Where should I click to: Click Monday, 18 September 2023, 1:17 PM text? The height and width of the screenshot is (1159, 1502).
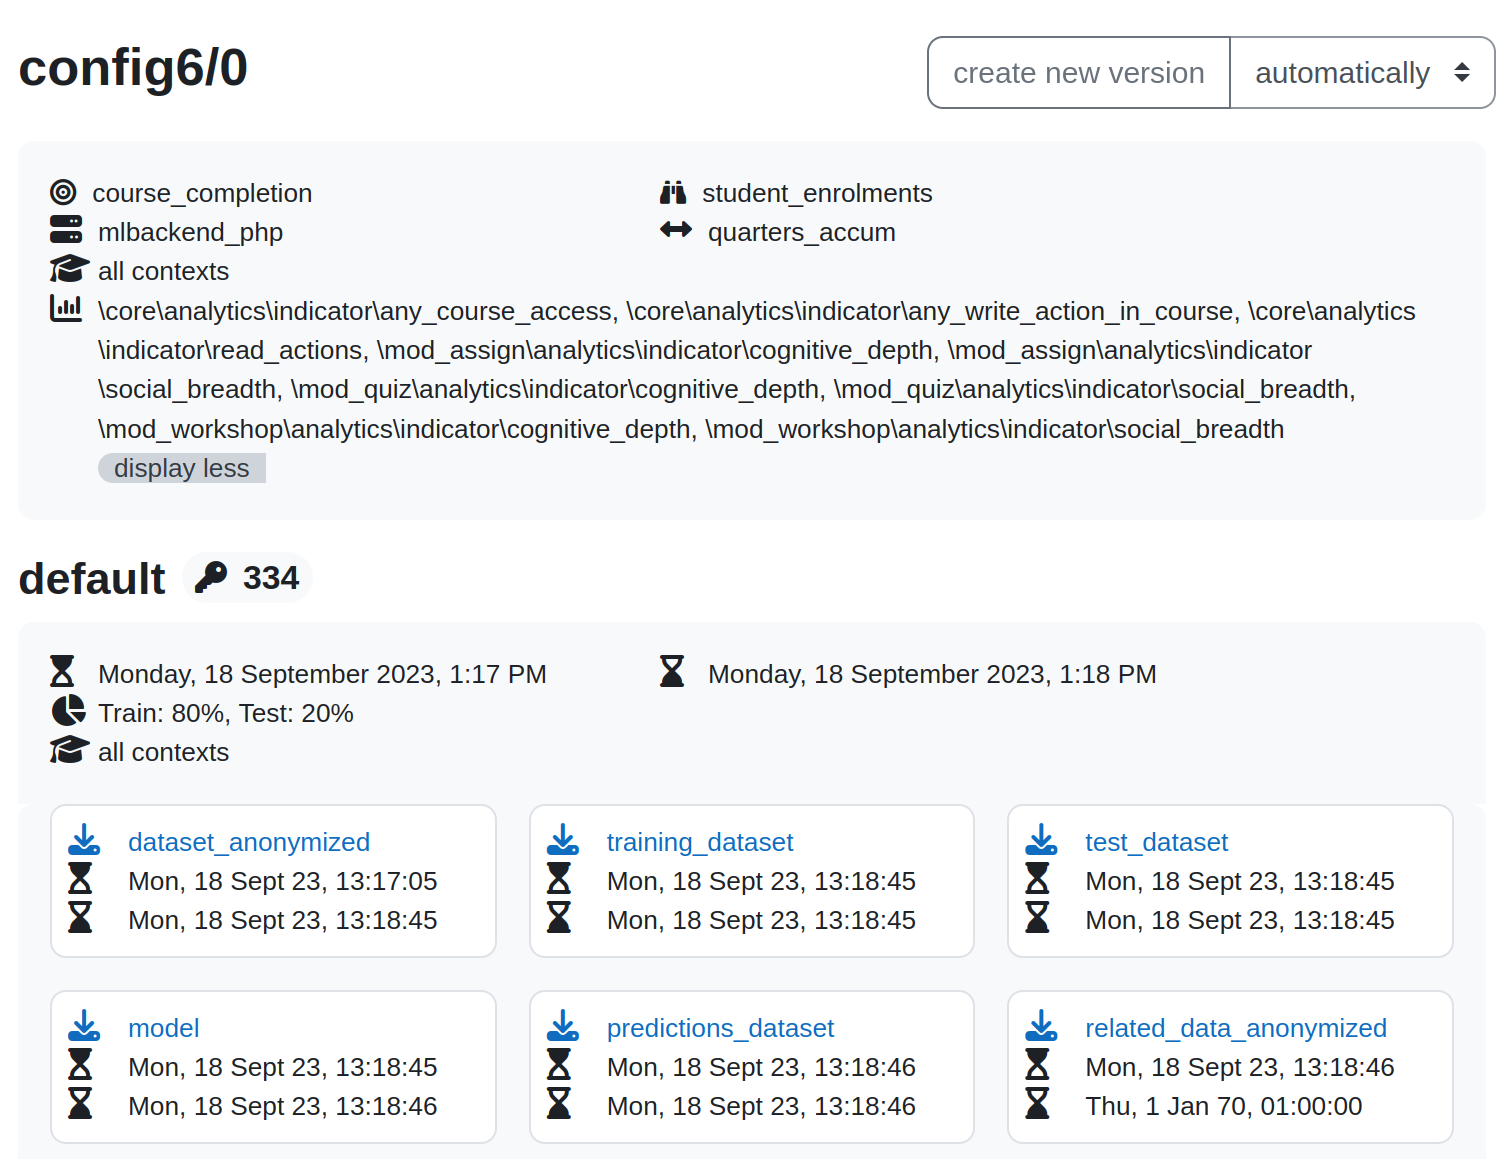[322, 674]
